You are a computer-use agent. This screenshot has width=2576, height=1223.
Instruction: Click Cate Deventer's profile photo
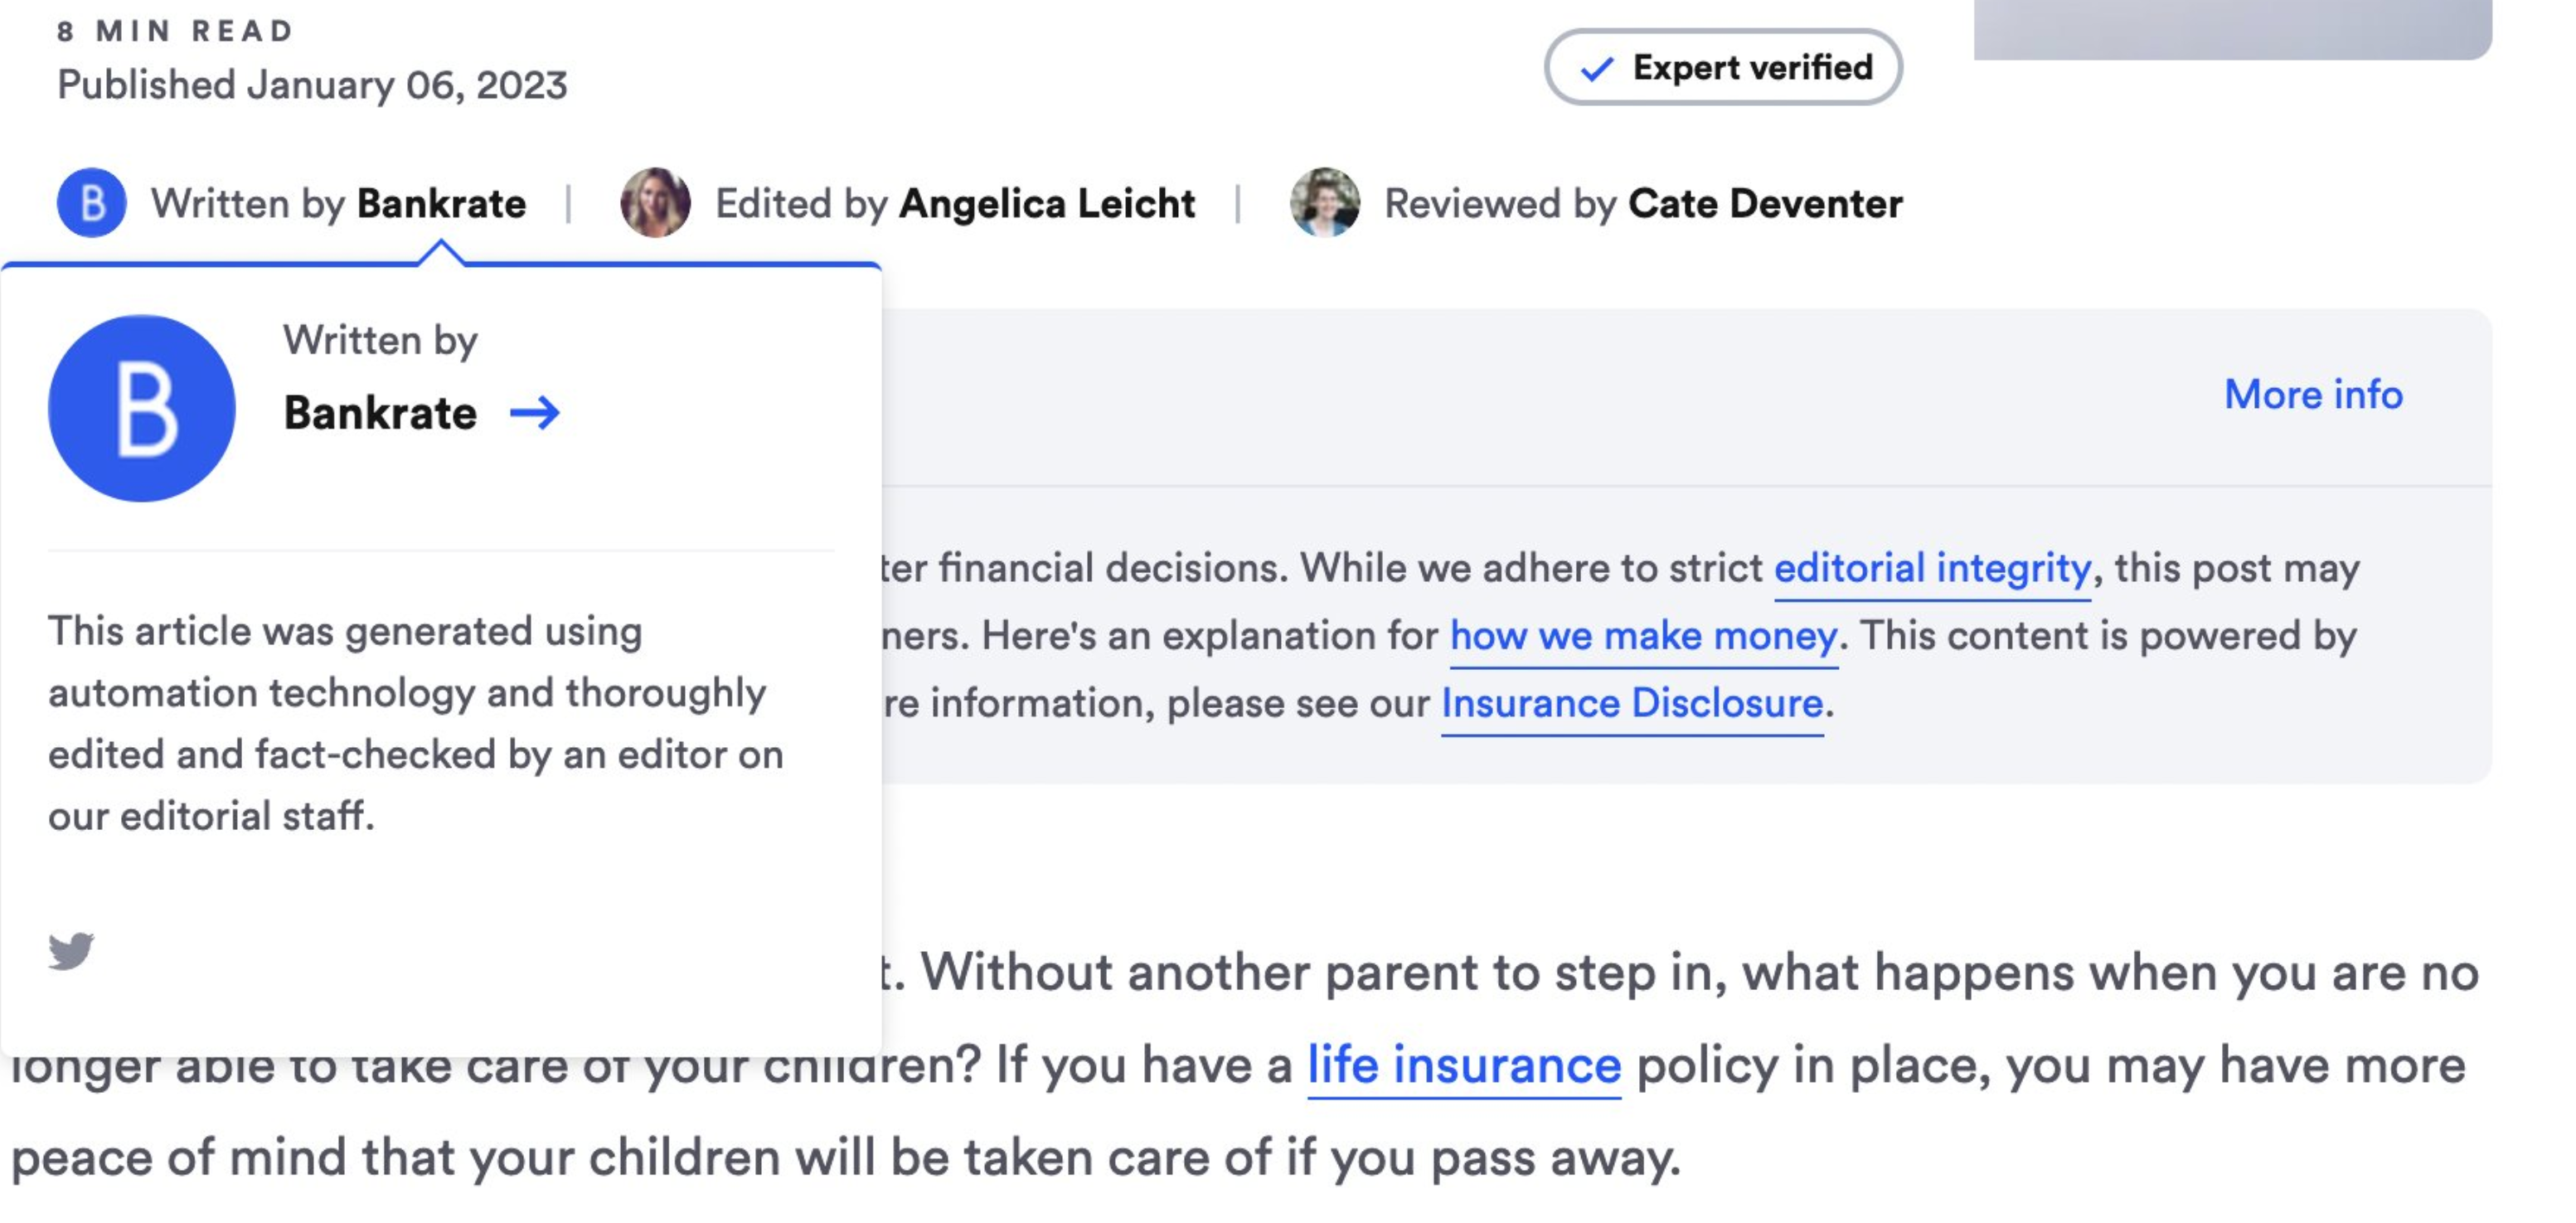[1324, 203]
